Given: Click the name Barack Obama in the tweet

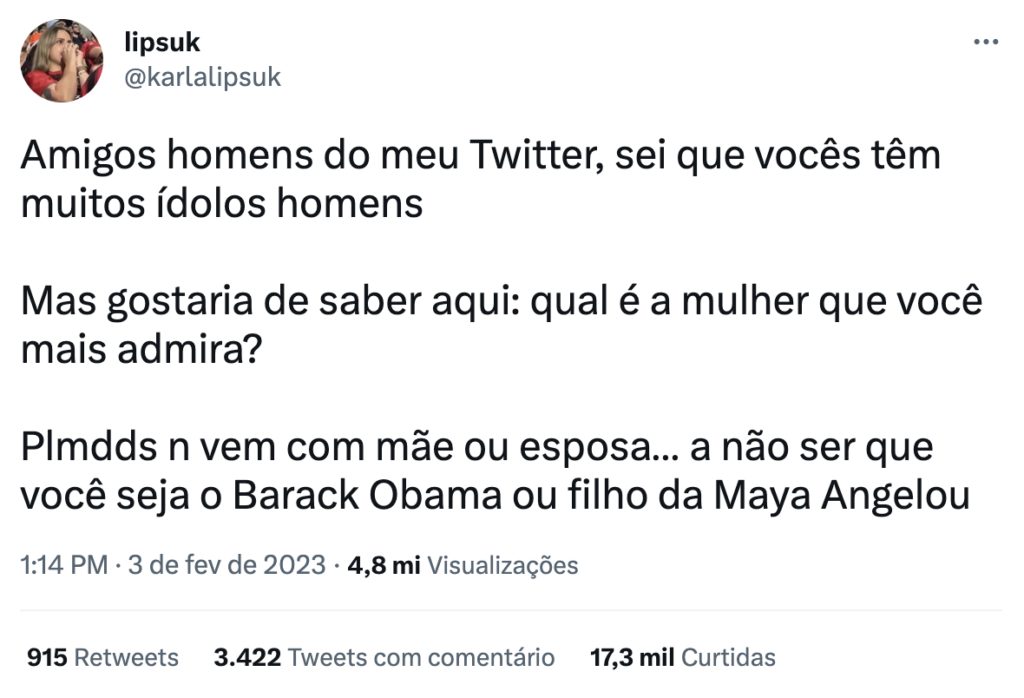Looking at the screenshot, I should tap(367, 496).
